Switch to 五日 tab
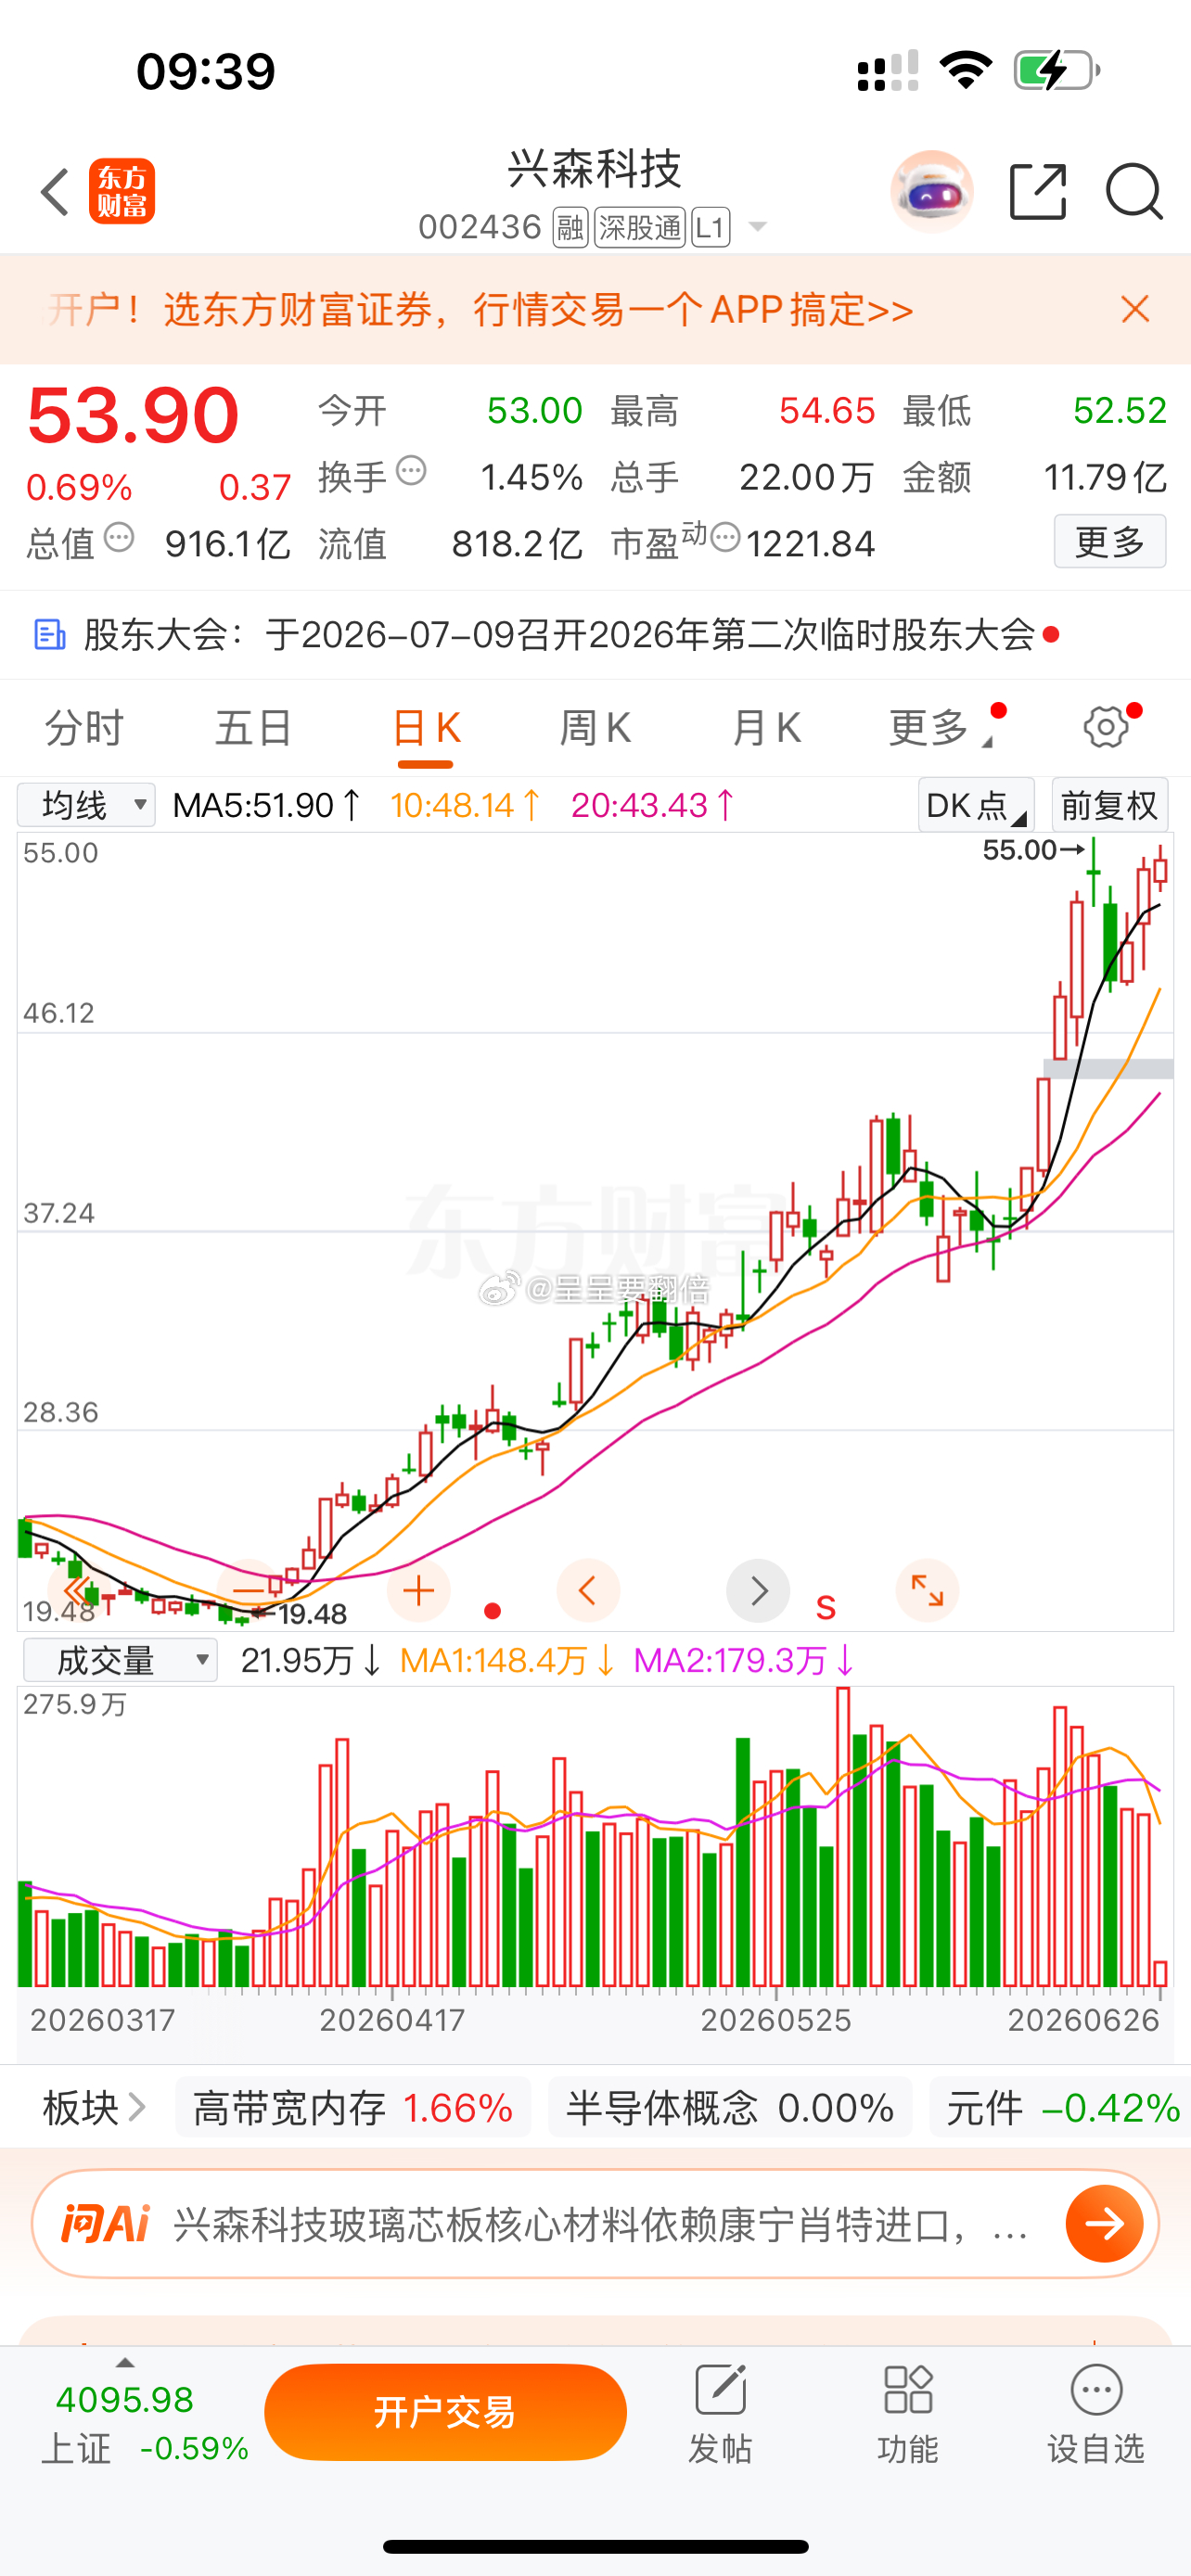The width and height of the screenshot is (1191, 2576). pyautogui.click(x=254, y=727)
